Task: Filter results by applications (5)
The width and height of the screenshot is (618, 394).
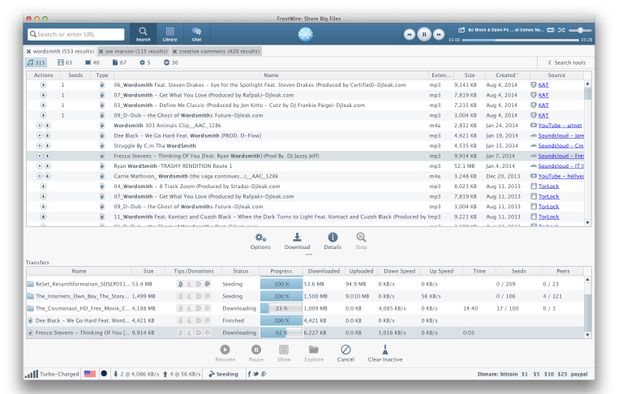Action: coord(145,62)
